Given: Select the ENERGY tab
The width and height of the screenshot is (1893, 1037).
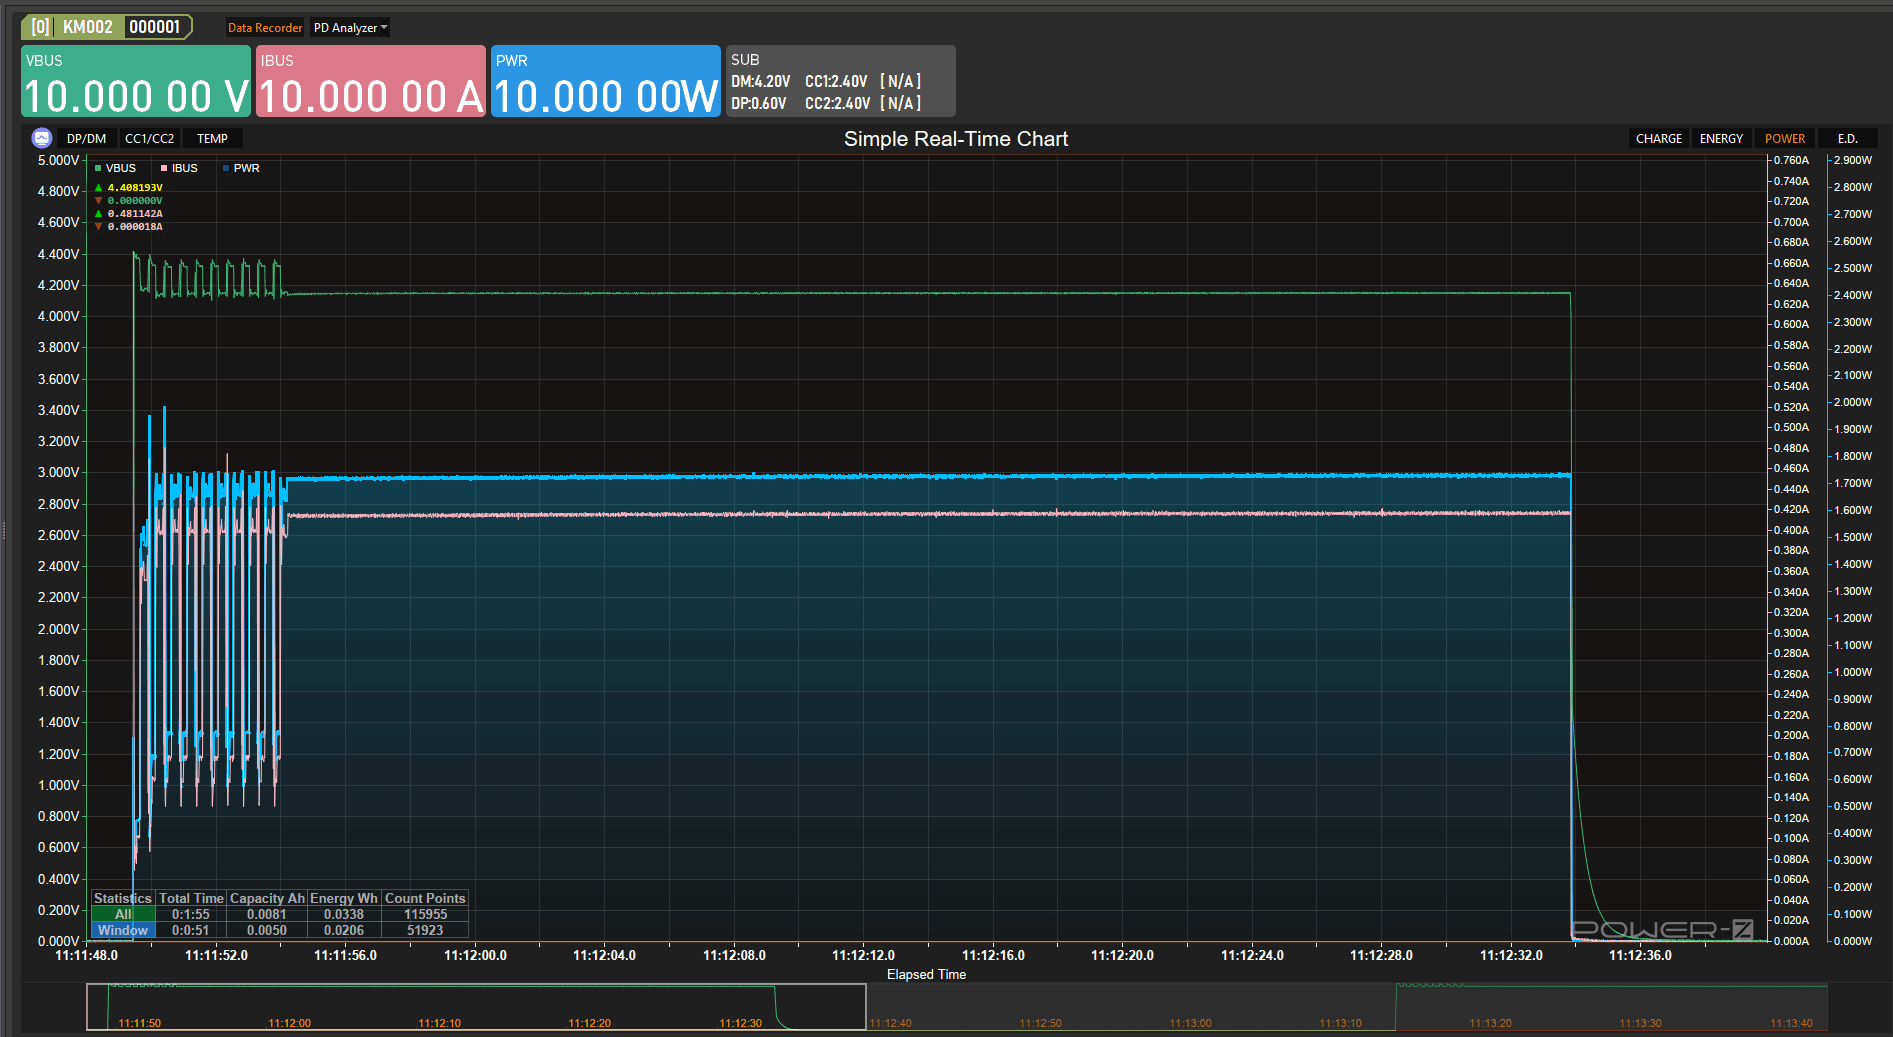Looking at the screenshot, I should tap(1721, 138).
